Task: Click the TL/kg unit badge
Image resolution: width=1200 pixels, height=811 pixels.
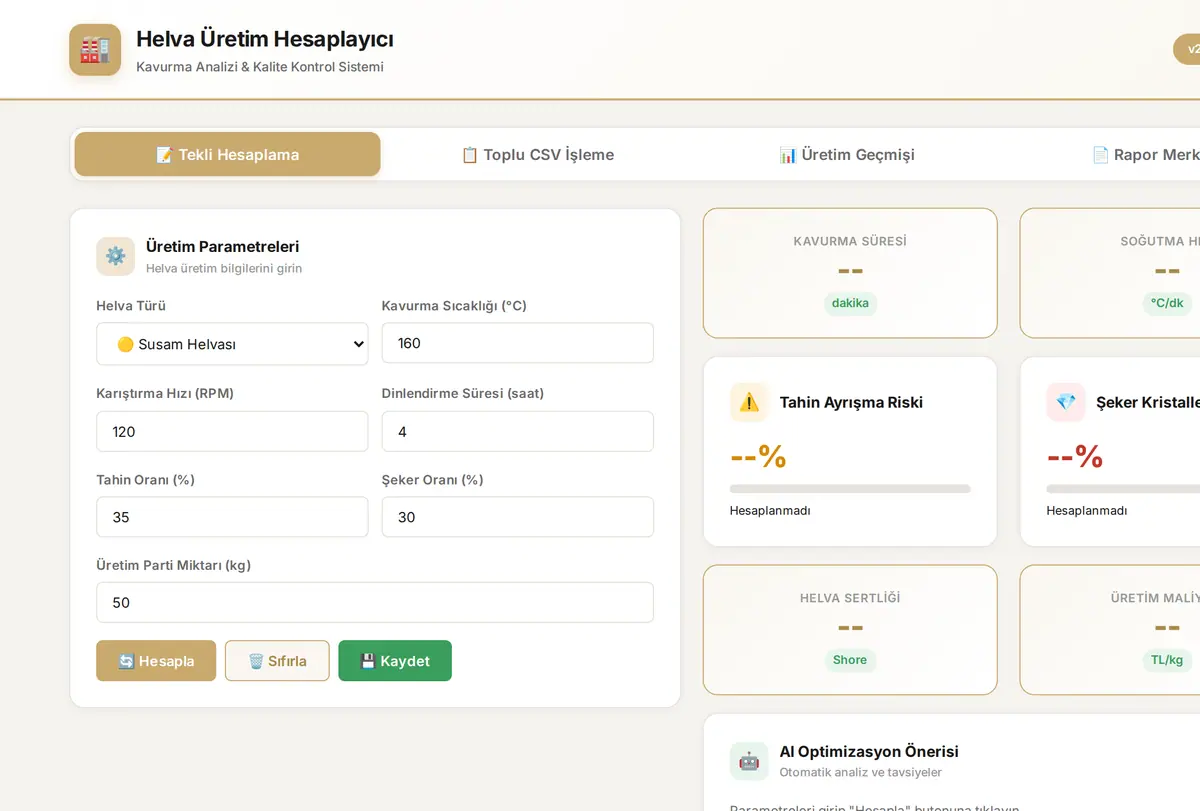Action: (1167, 660)
